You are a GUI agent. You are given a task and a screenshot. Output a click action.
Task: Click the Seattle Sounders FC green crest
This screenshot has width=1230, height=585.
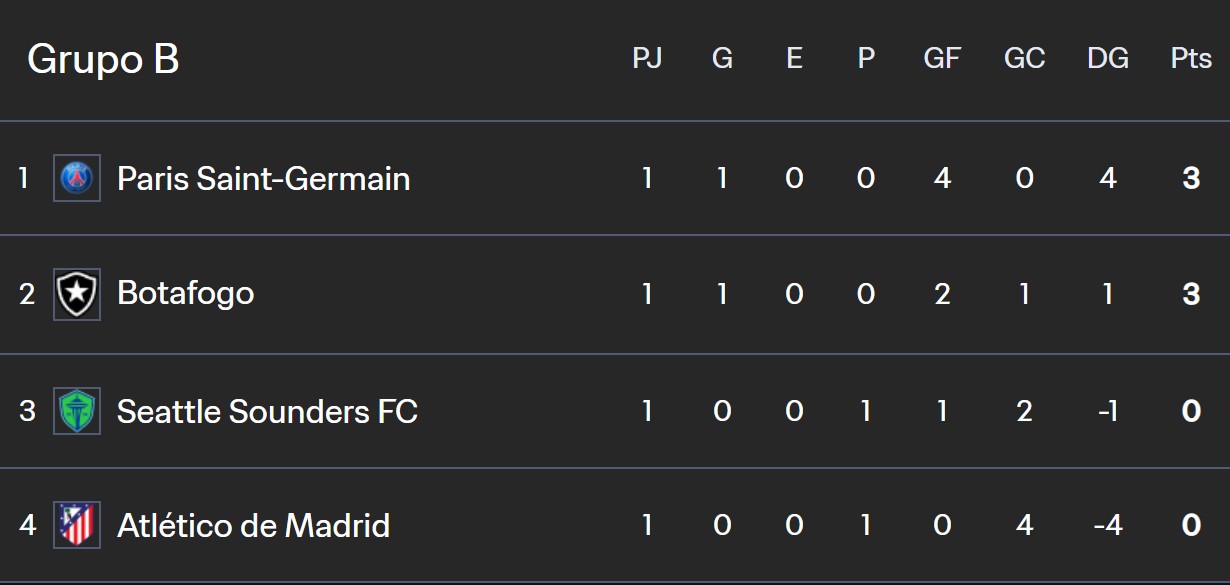point(77,411)
